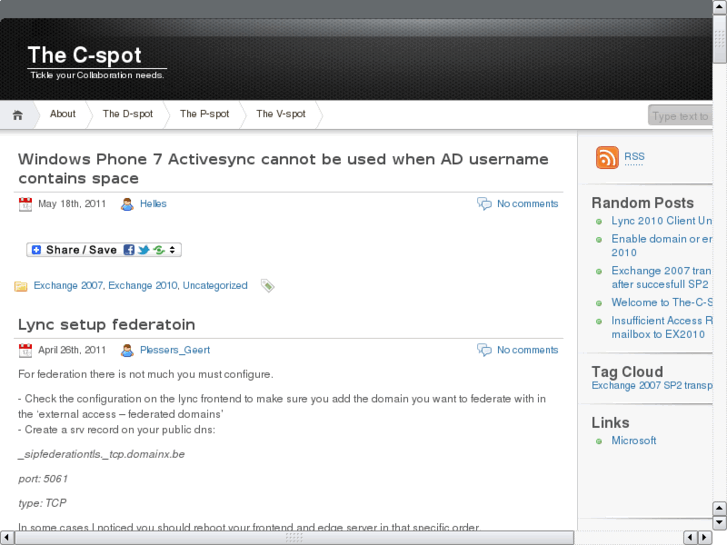
Task: Click author icon next to Plessers_Geert
Action: [127, 350]
